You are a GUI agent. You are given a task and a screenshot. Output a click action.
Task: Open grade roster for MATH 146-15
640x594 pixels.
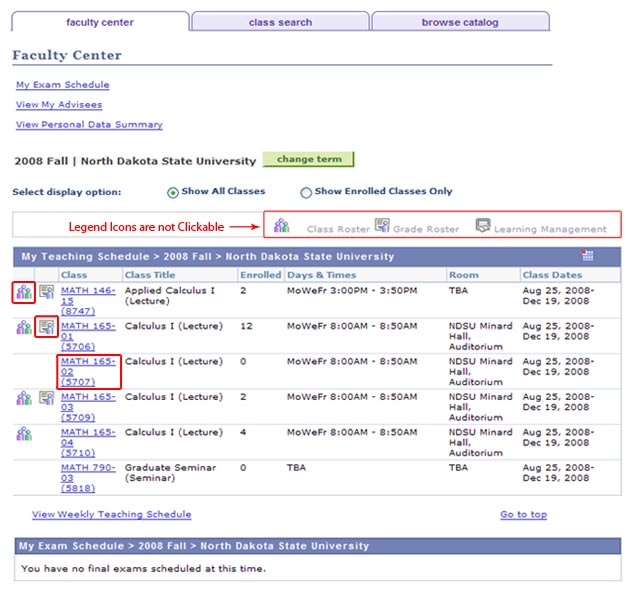pyautogui.click(x=46, y=291)
